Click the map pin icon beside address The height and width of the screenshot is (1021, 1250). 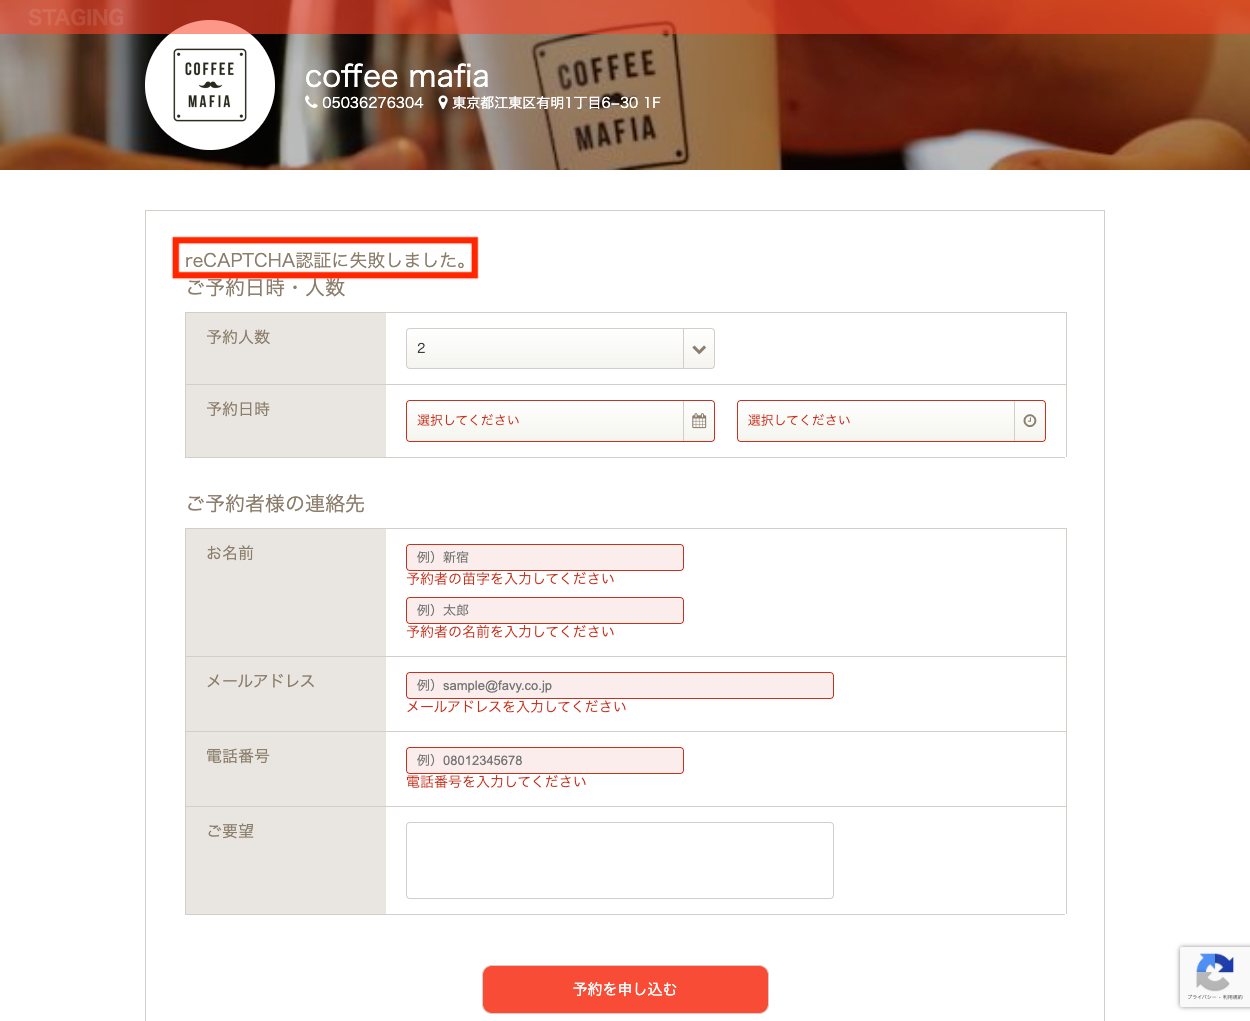(x=443, y=102)
